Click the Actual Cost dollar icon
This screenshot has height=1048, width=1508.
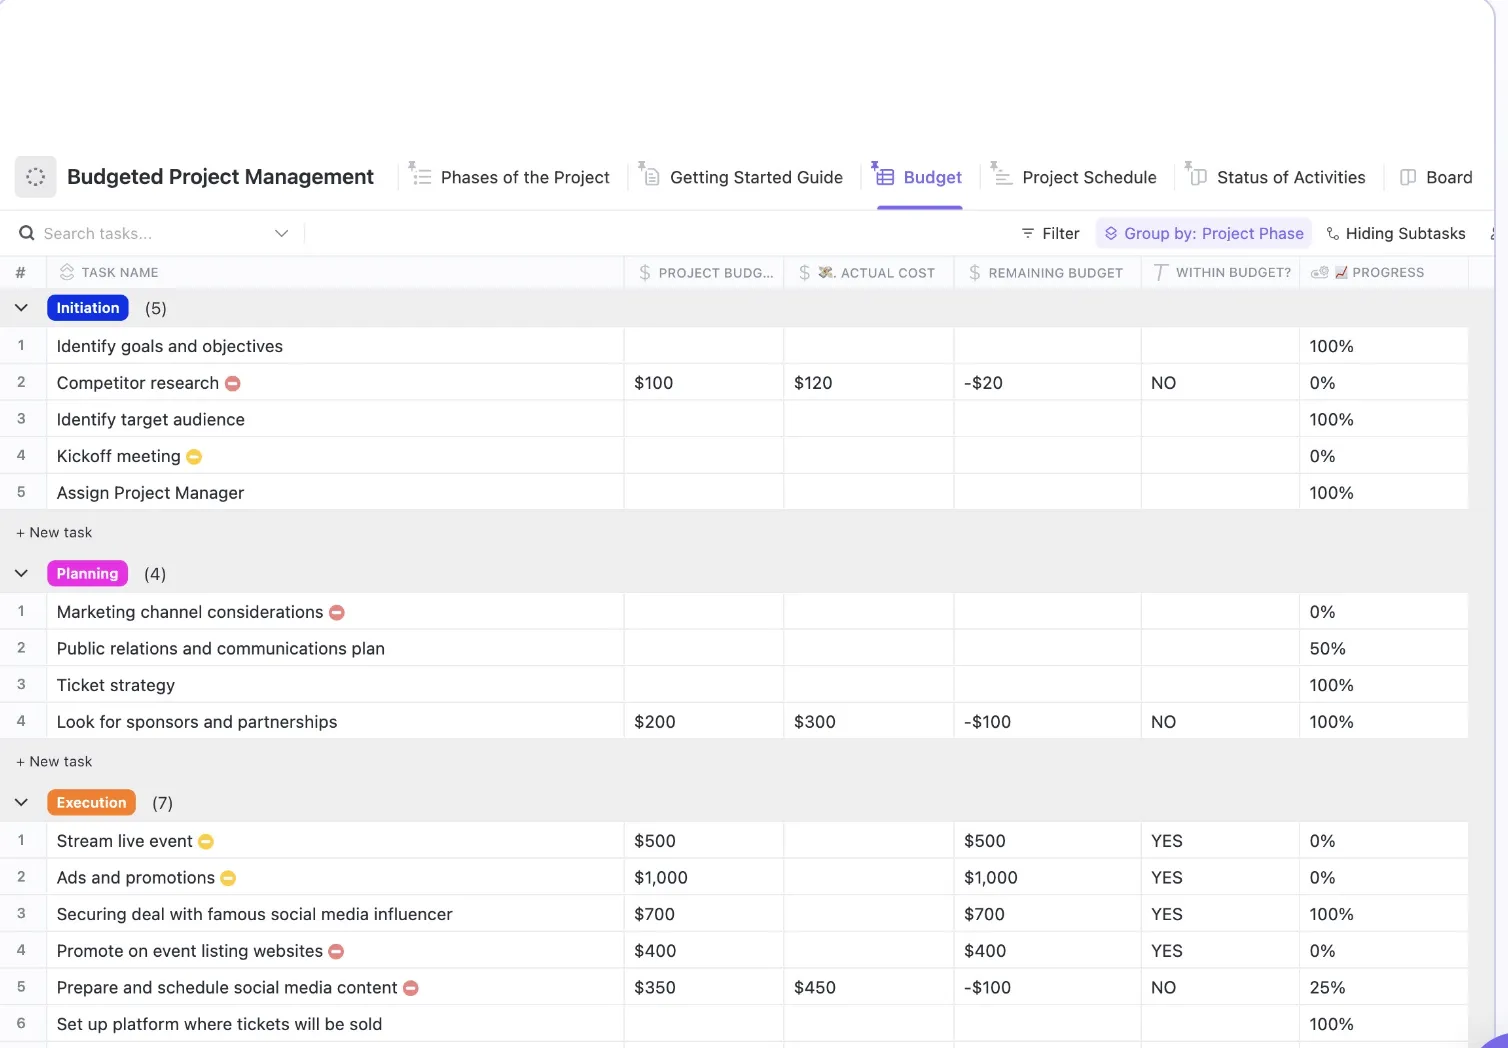tap(804, 272)
